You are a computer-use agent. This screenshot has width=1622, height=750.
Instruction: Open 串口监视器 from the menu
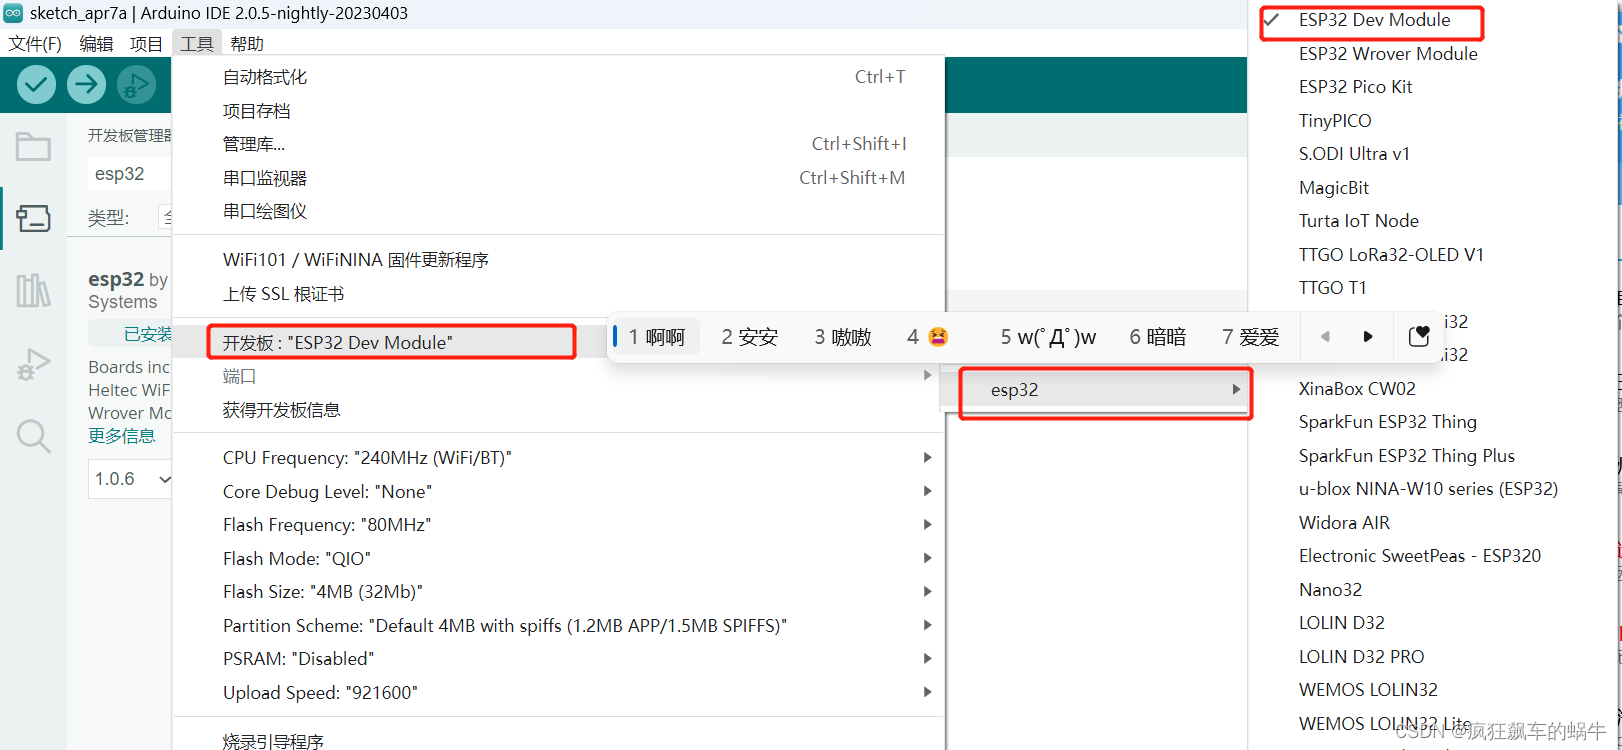tap(558, 178)
